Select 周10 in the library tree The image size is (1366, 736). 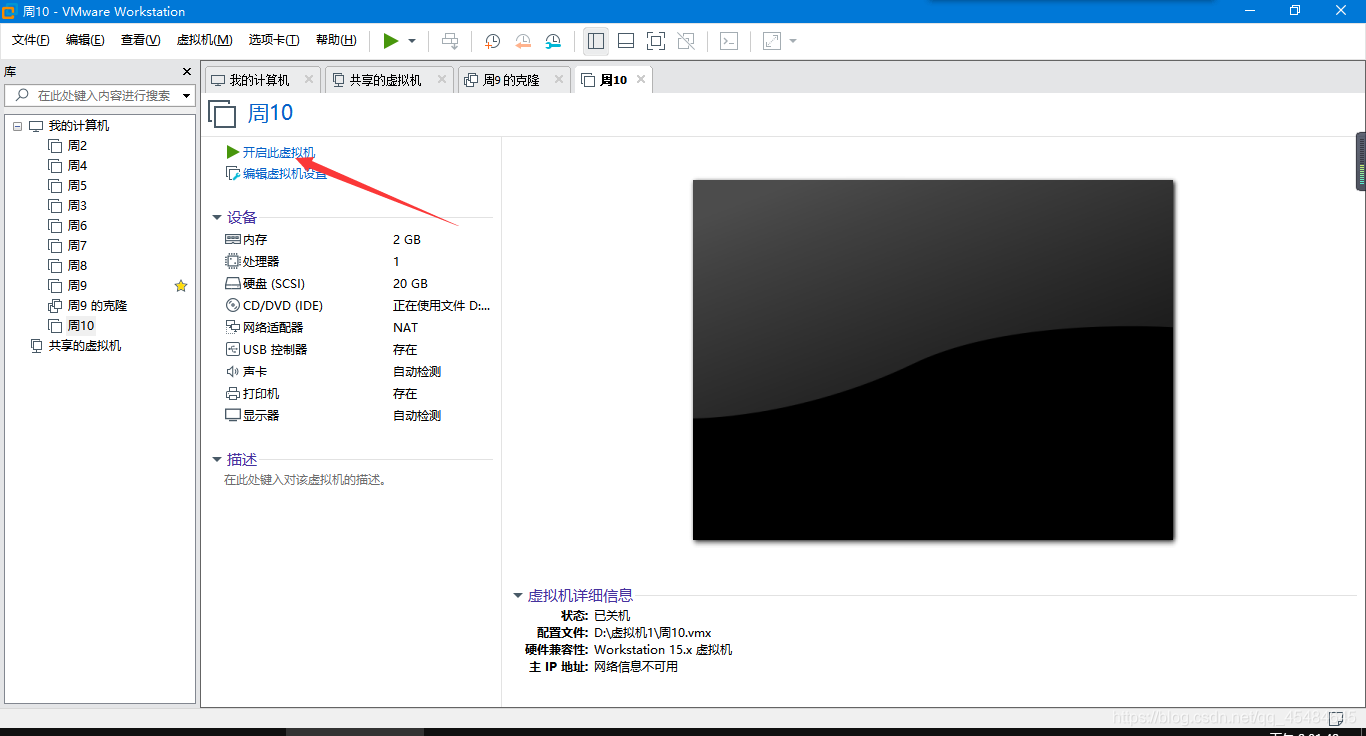pos(80,326)
